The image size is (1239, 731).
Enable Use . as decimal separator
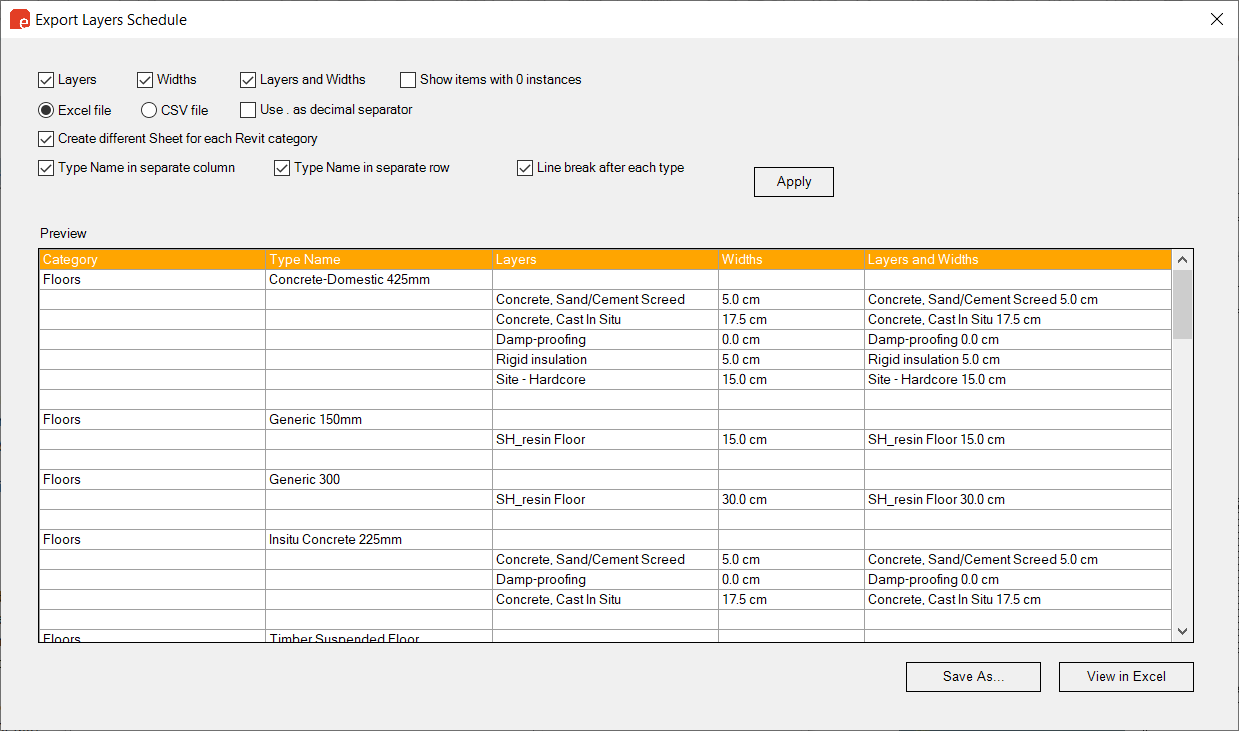[248, 110]
